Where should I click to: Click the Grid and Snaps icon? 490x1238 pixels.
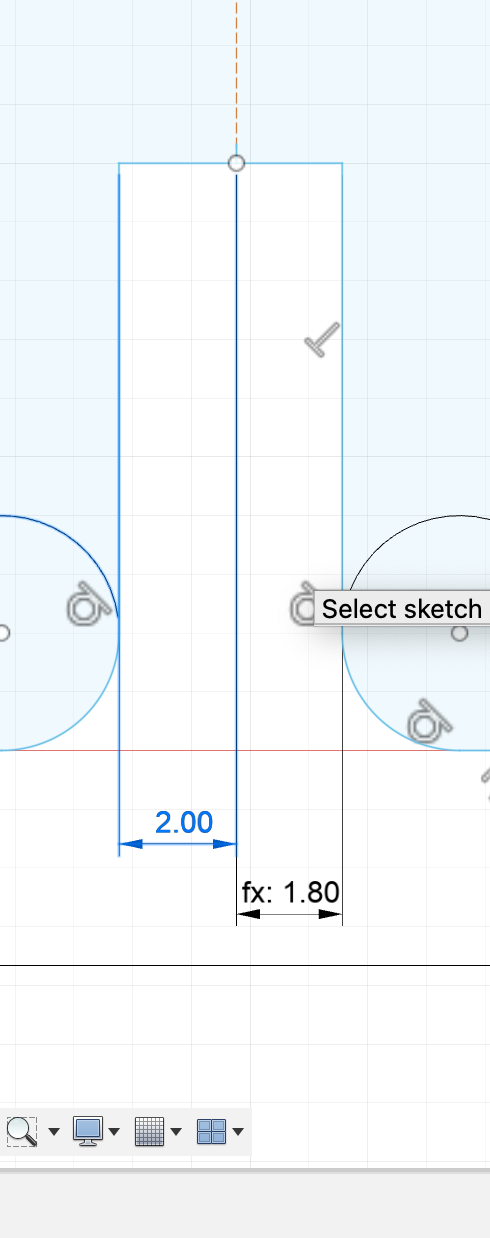(149, 1131)
